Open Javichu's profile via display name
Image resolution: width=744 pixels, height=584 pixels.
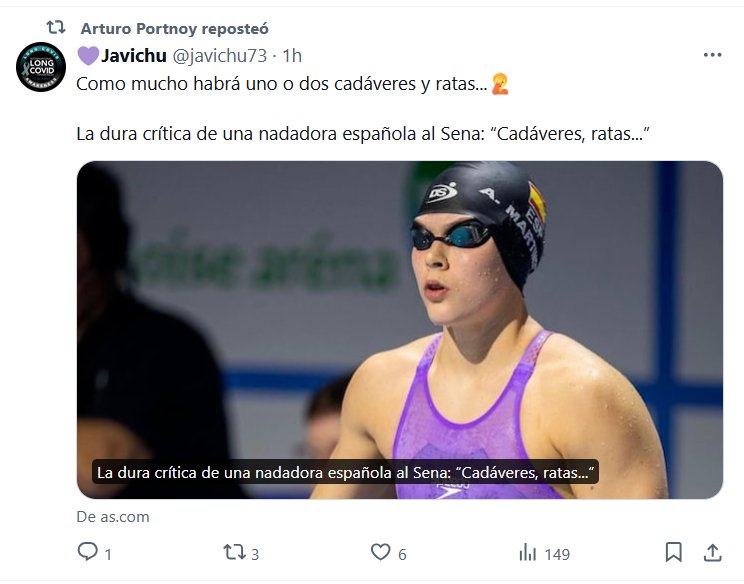(134, 56)
